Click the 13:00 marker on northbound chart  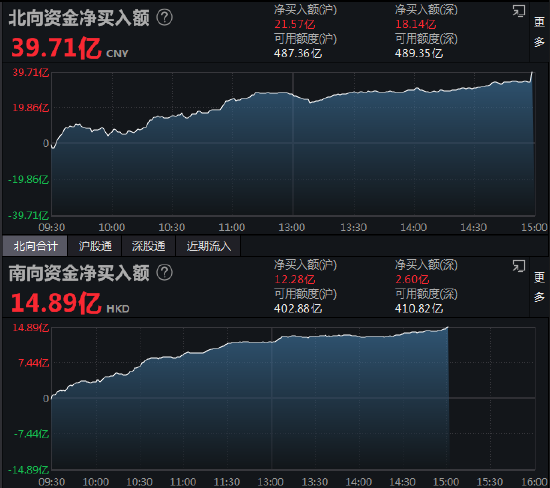[x=291, y=227]
